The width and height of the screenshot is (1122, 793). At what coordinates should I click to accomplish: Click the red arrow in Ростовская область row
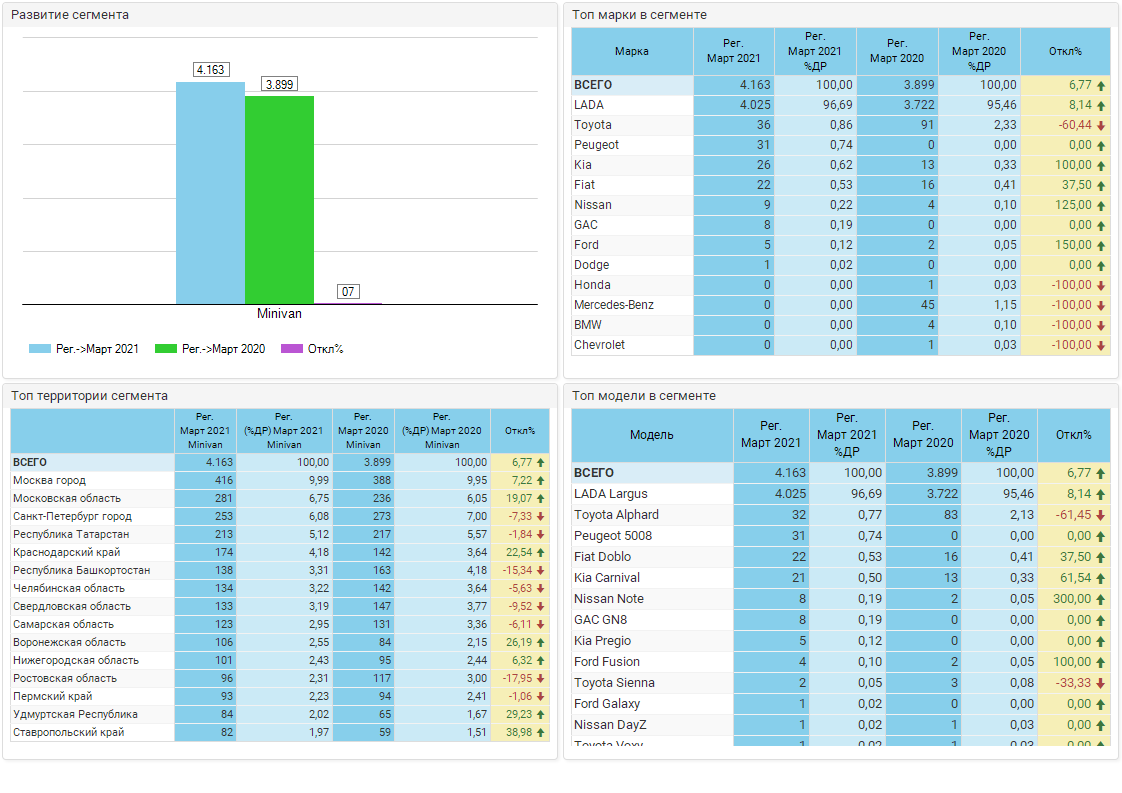[x=541, y=679]
